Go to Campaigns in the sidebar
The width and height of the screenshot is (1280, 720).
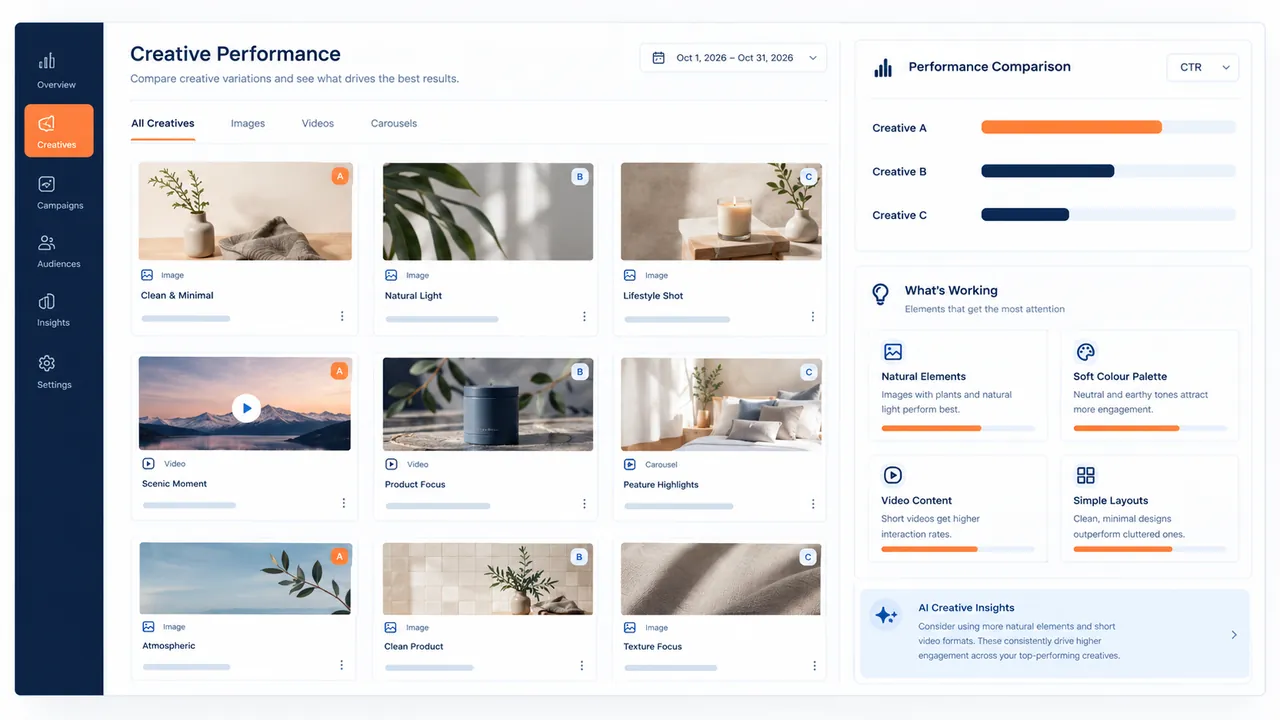point(59,193)
